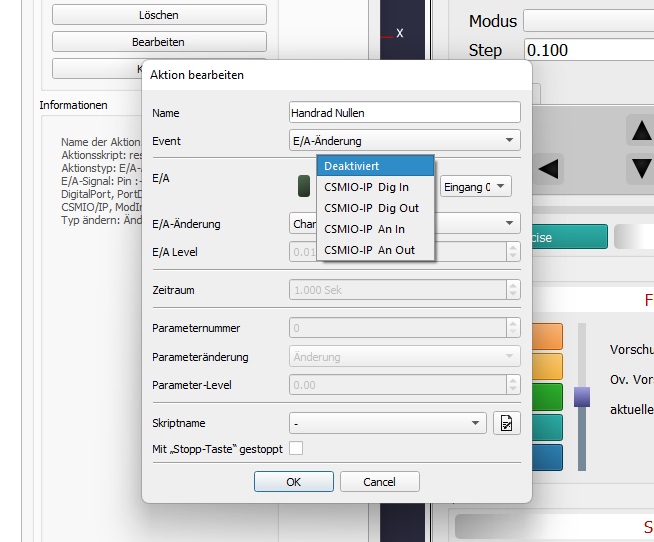Viewport: 654px width, 542px height.
Task: Enable the Mit Stopp-Taste gestoppt checkbox
Action: point(295,449)
